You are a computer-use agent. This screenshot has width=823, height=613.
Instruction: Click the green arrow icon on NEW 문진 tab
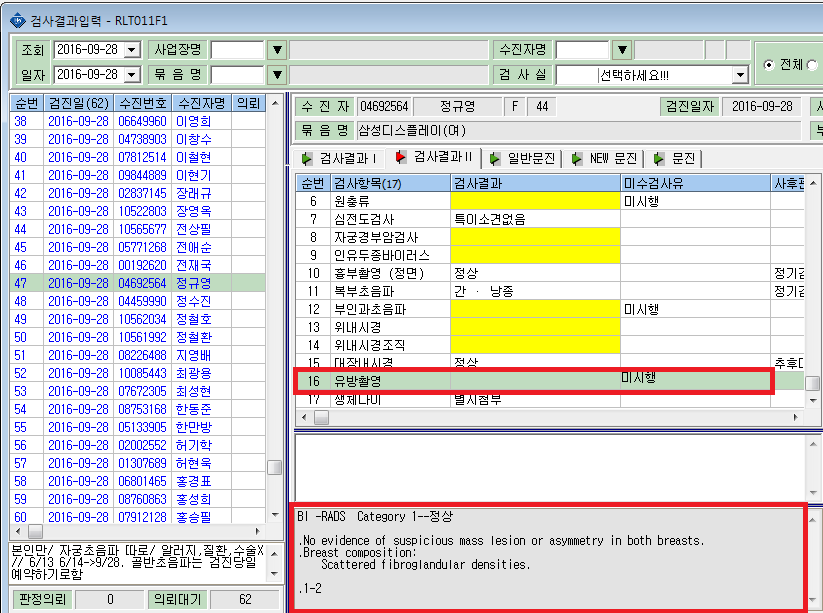577,158
